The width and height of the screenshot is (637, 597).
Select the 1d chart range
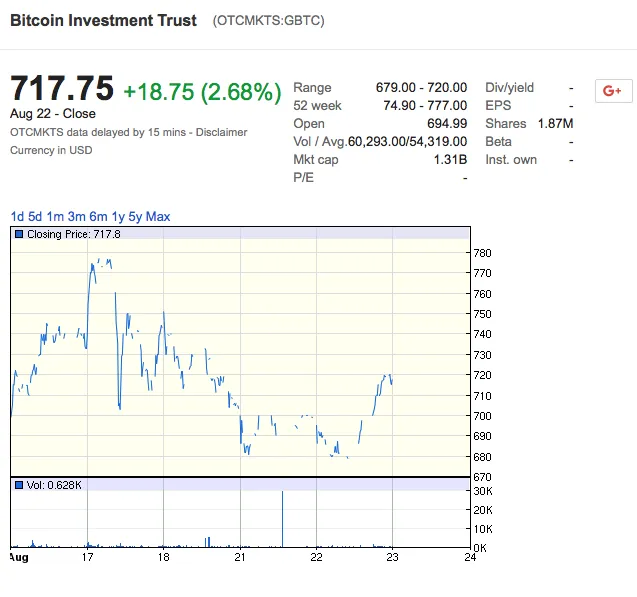[x=17, y=217]
